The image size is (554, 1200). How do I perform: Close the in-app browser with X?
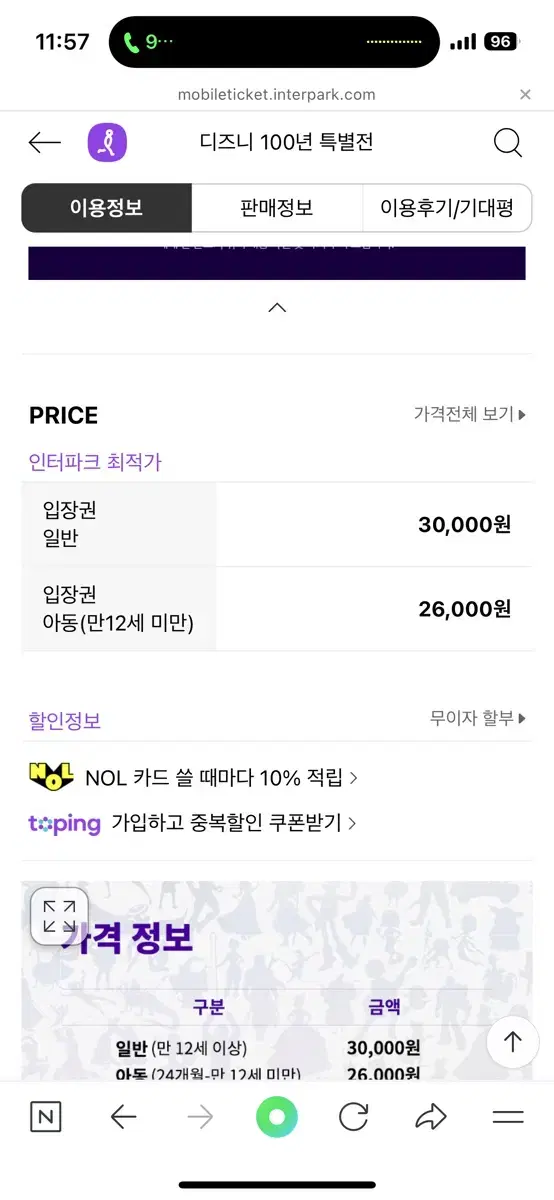tap(526, 95)
